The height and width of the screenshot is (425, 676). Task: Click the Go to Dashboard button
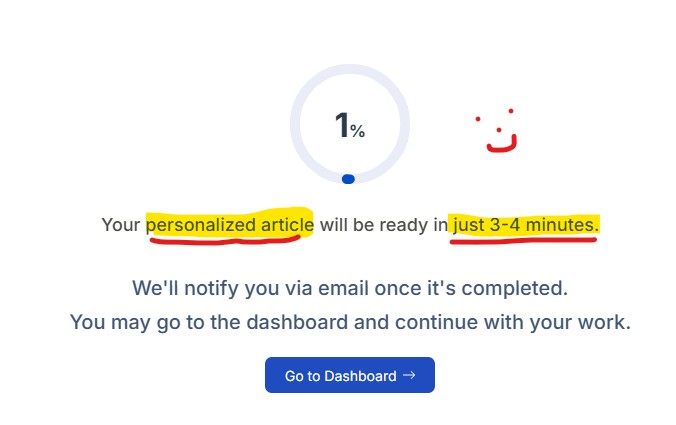point(350,375)
